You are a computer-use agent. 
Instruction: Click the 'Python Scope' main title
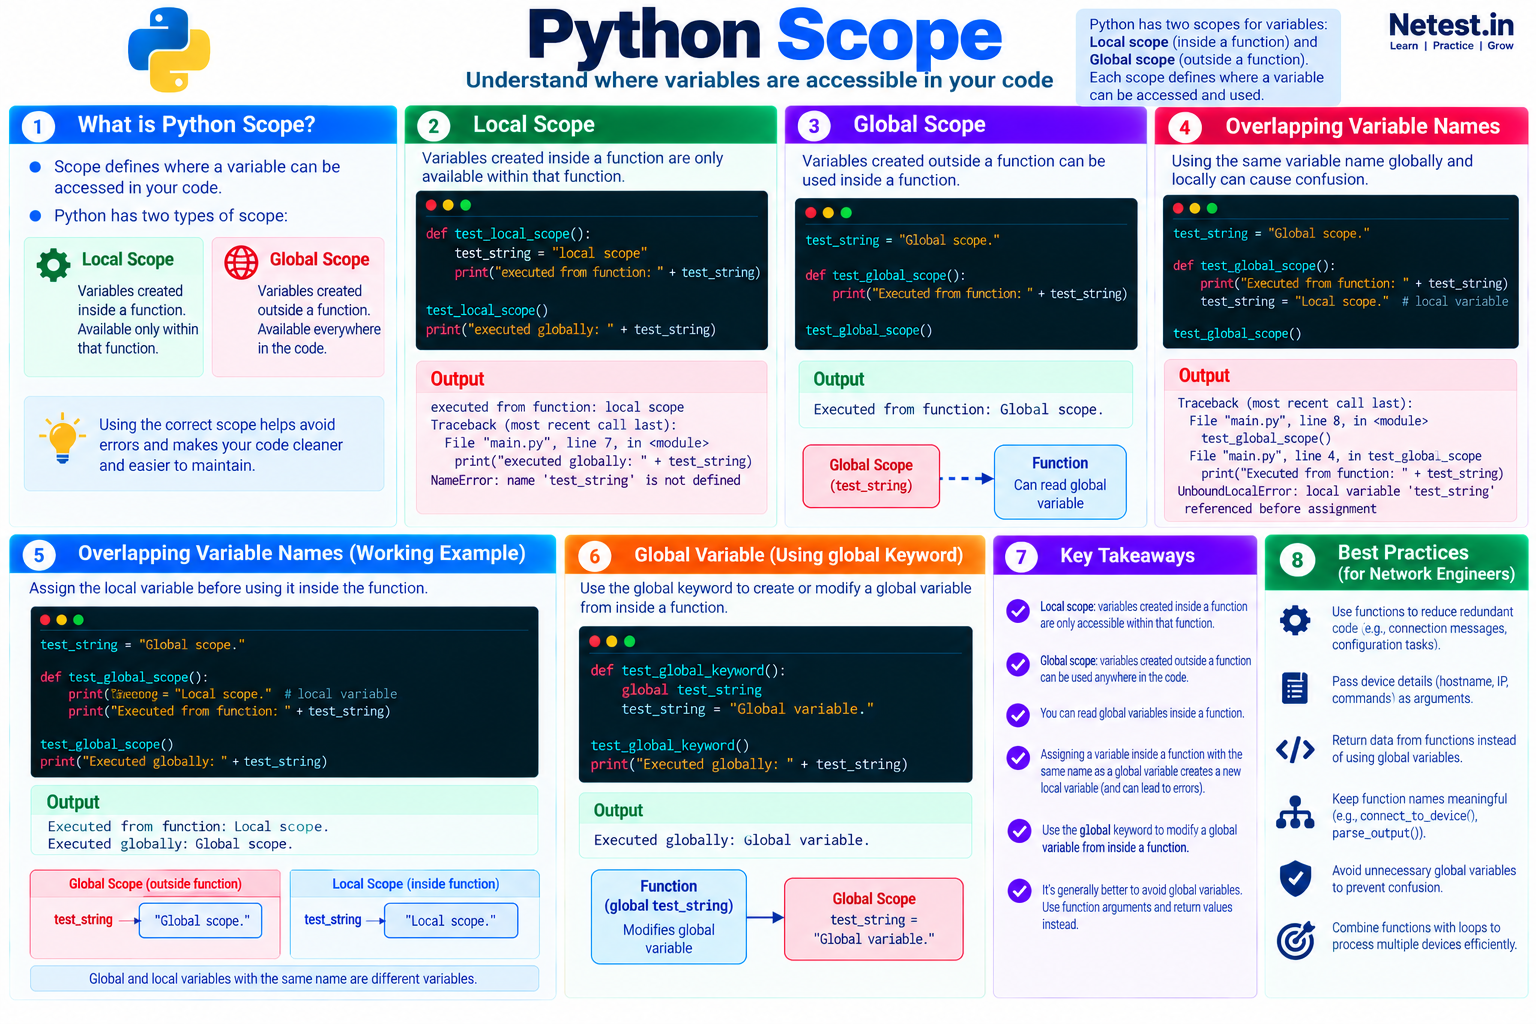click(x=765, y=36)
